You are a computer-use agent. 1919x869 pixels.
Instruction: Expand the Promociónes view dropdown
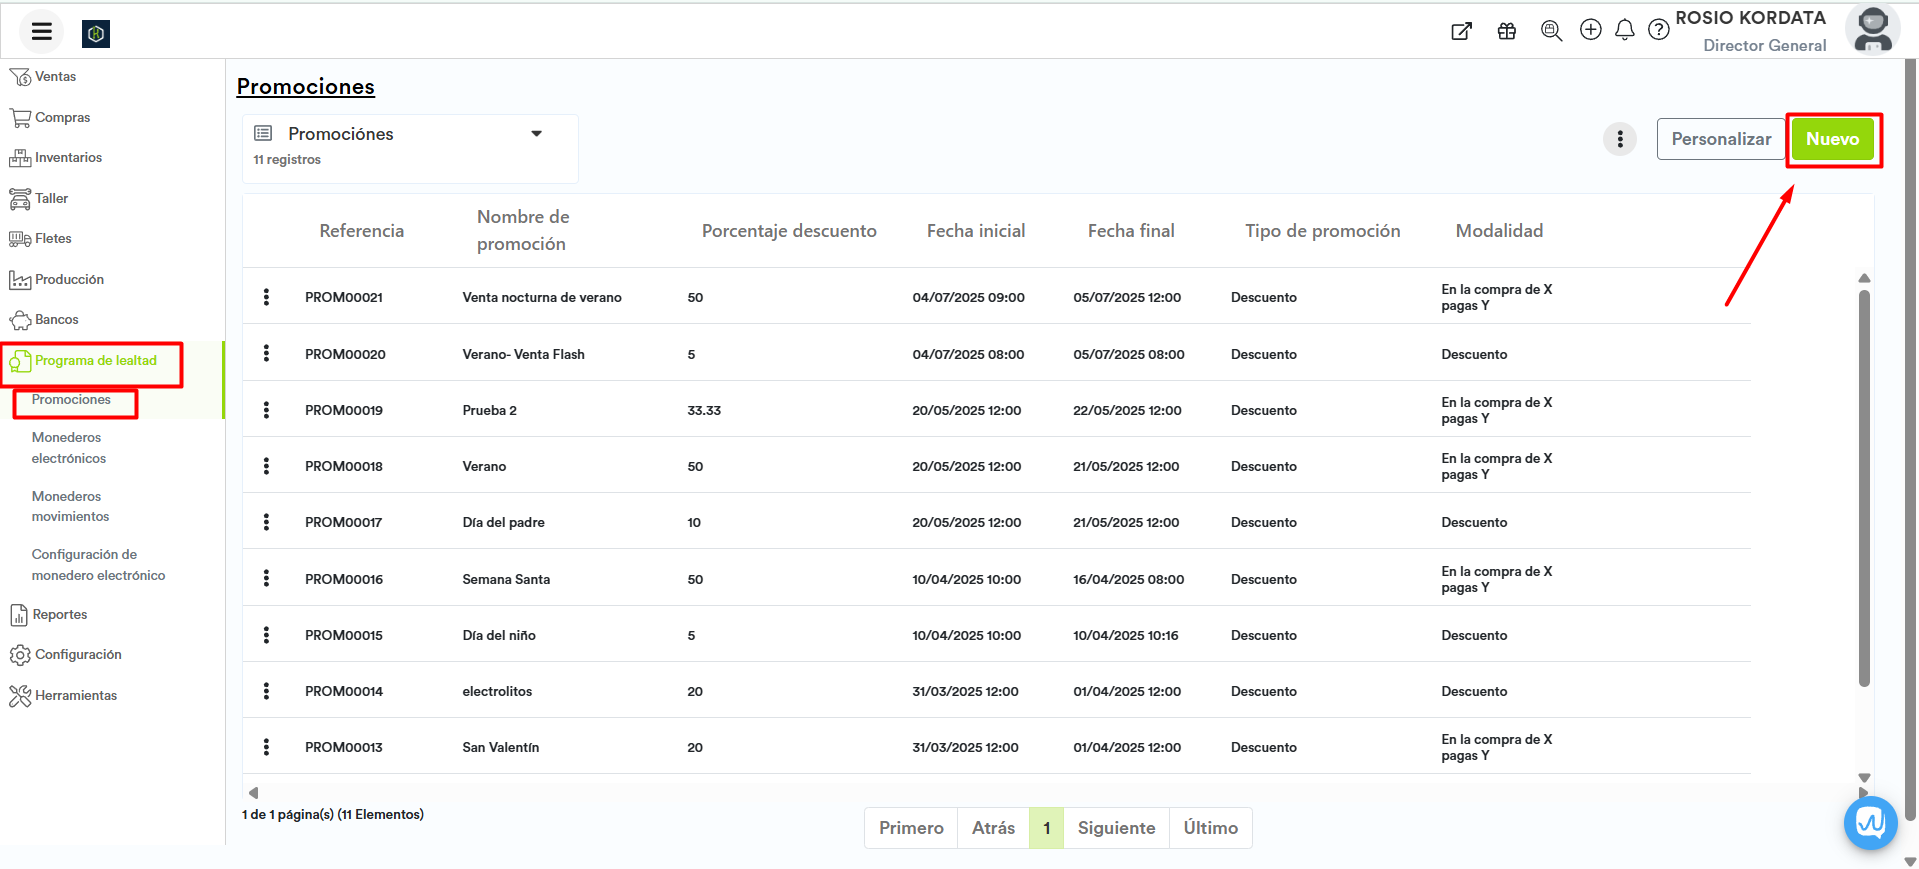point(536,134)
